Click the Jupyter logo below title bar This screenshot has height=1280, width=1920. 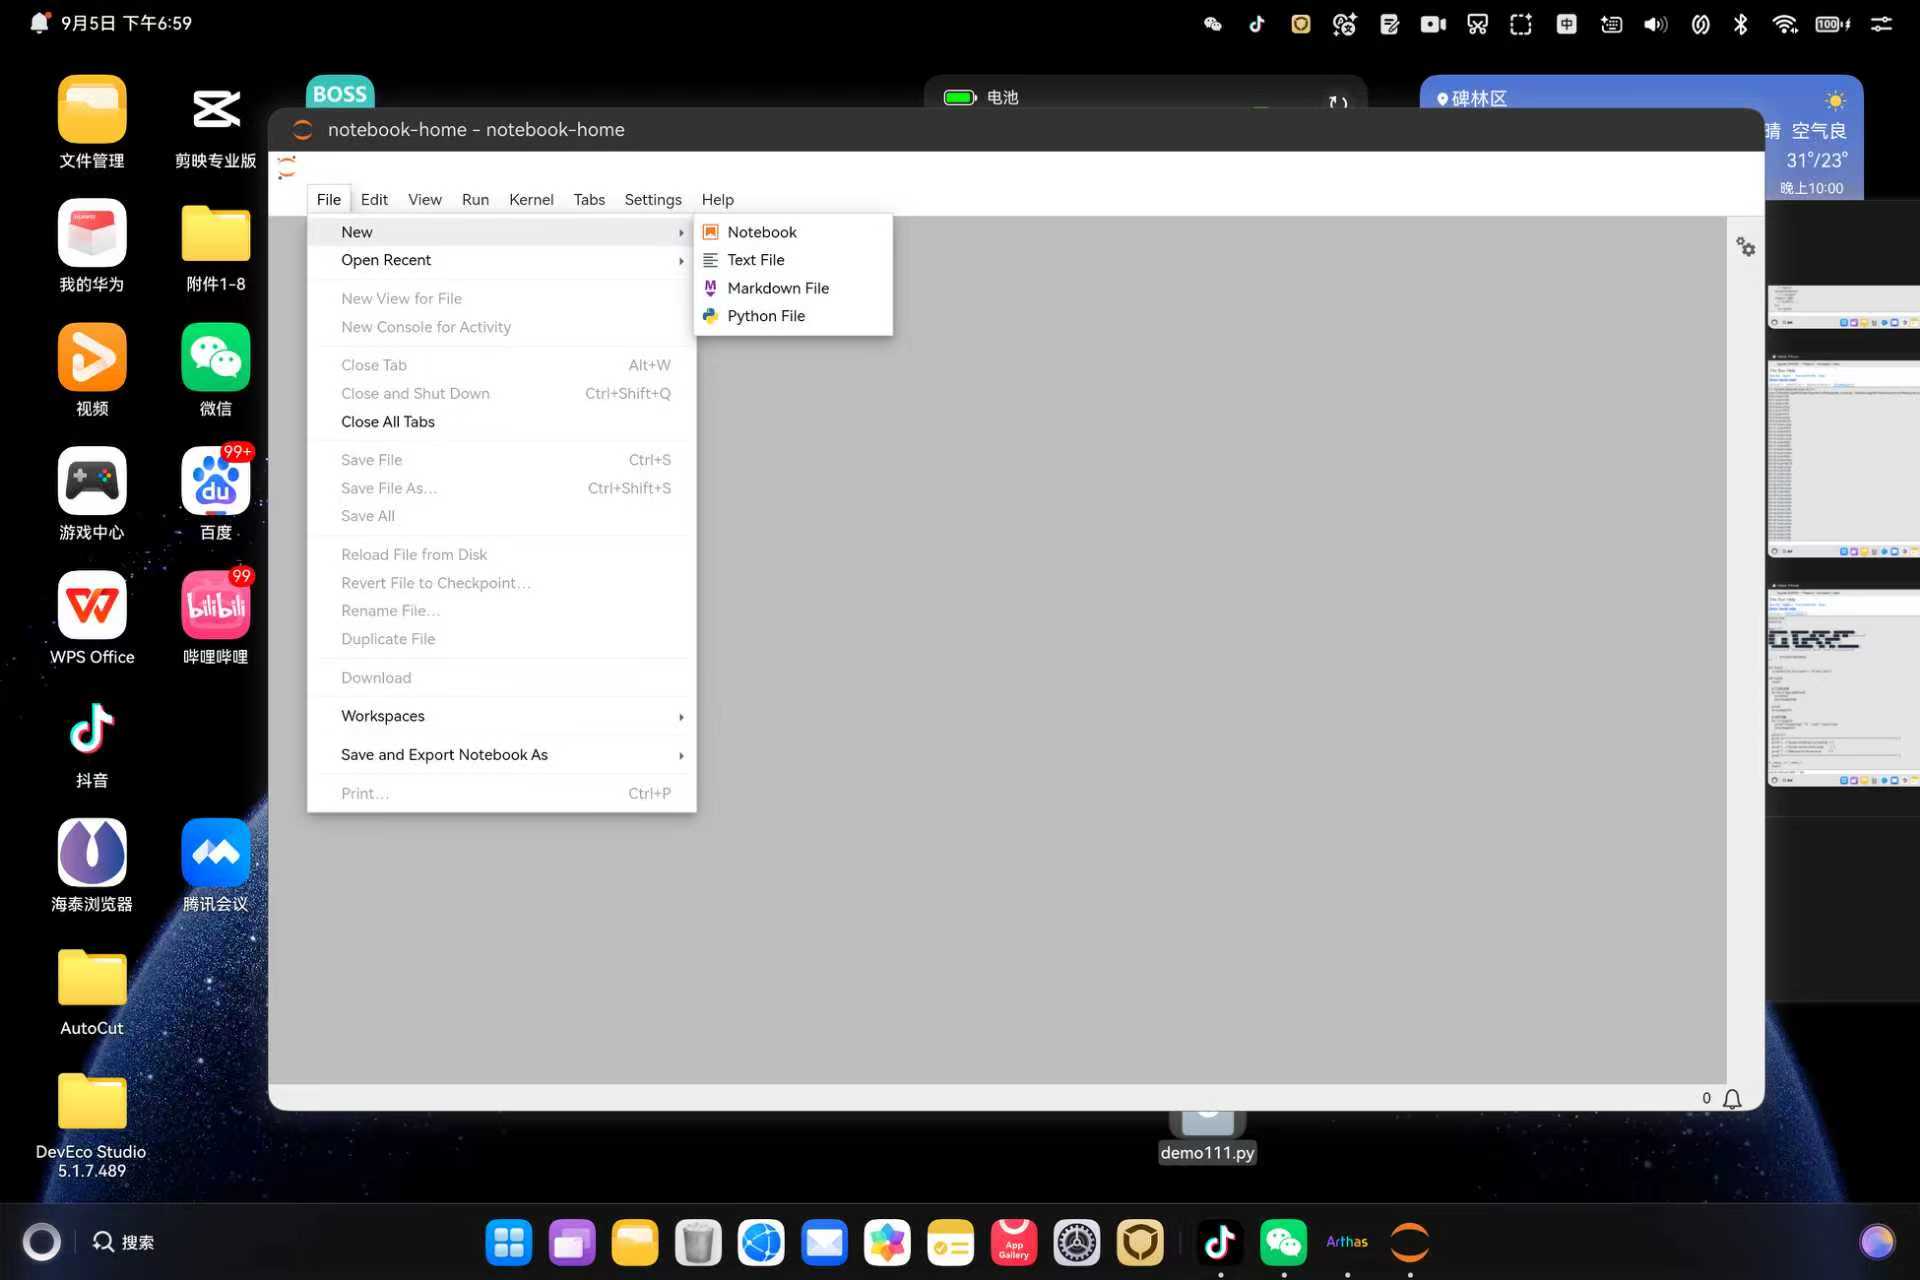click(x=287, y=168)
